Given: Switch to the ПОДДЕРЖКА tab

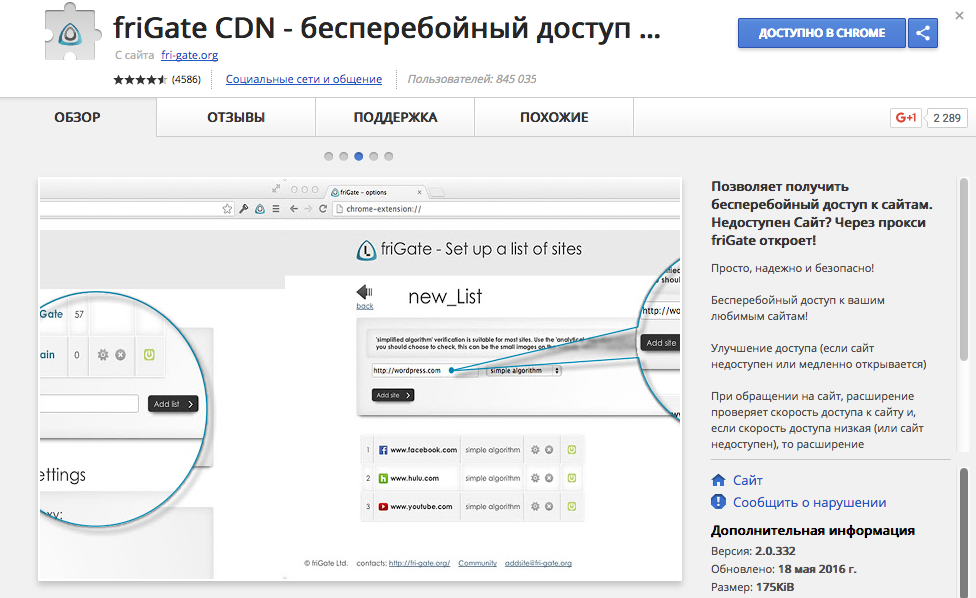Looking at the screenshot, I should click(x=395, y=117).
